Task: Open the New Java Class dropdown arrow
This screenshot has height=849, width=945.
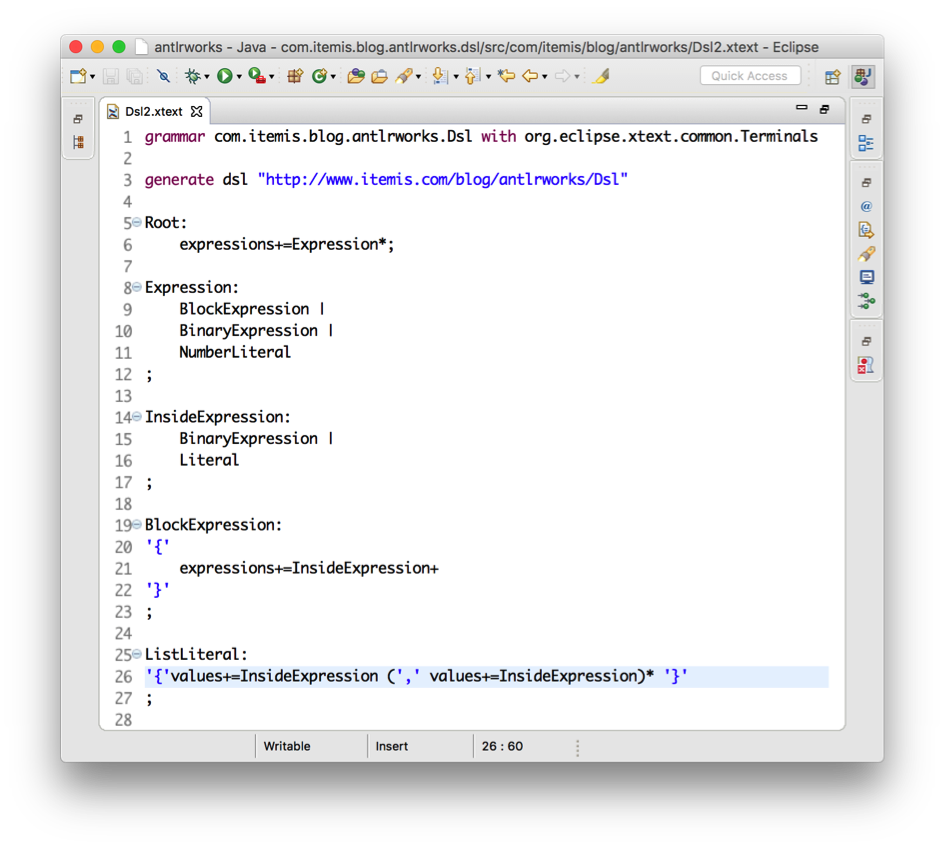Action: (333, 77)
